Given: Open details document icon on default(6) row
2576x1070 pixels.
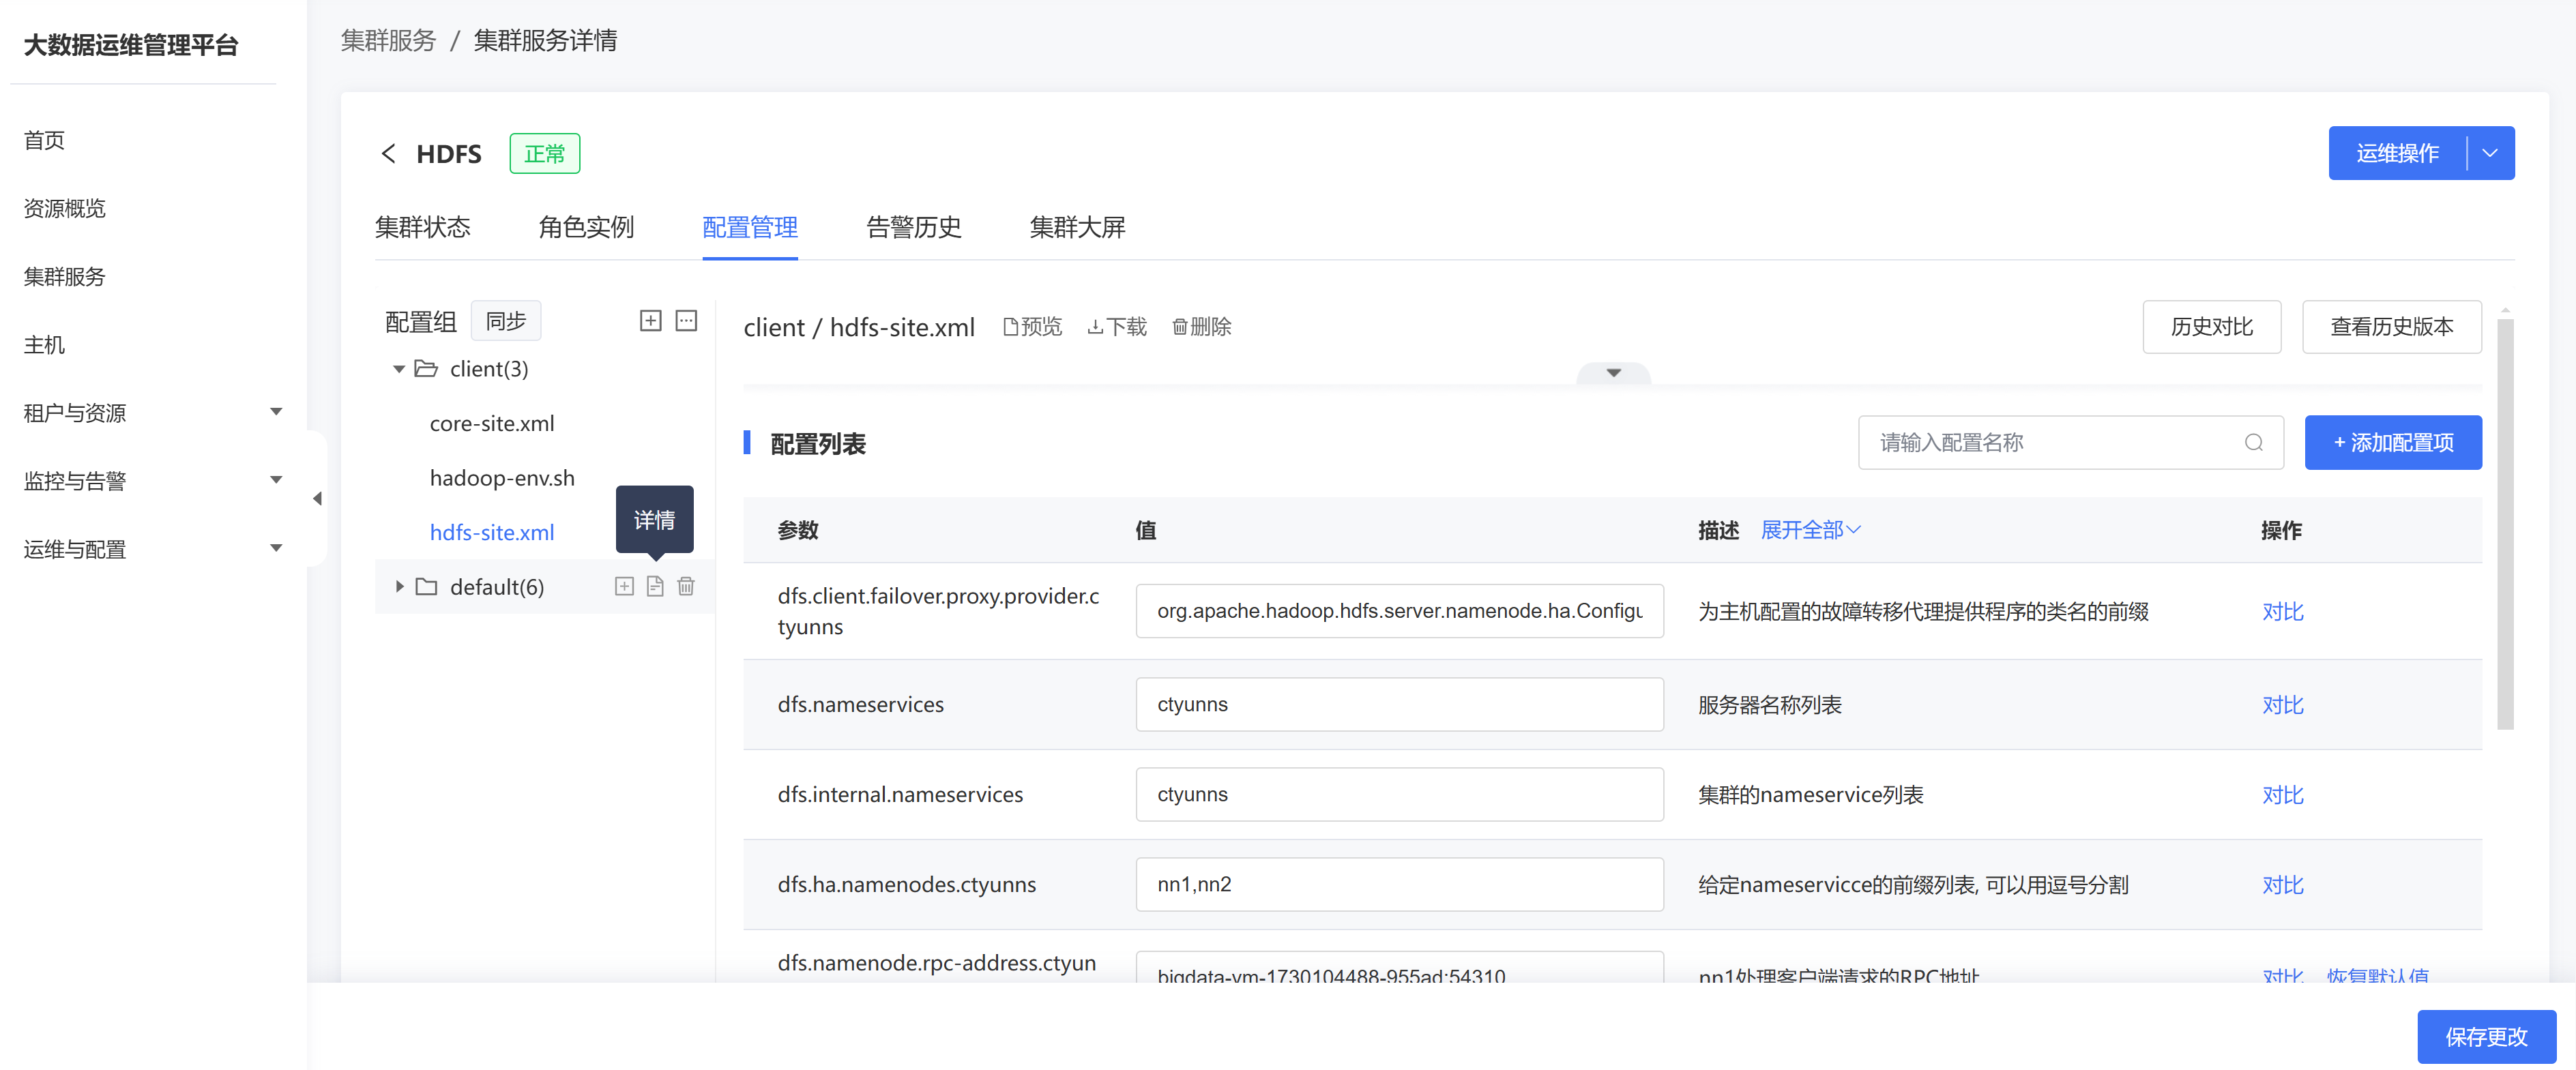Looking at the screenshot, I should point(655,586).
